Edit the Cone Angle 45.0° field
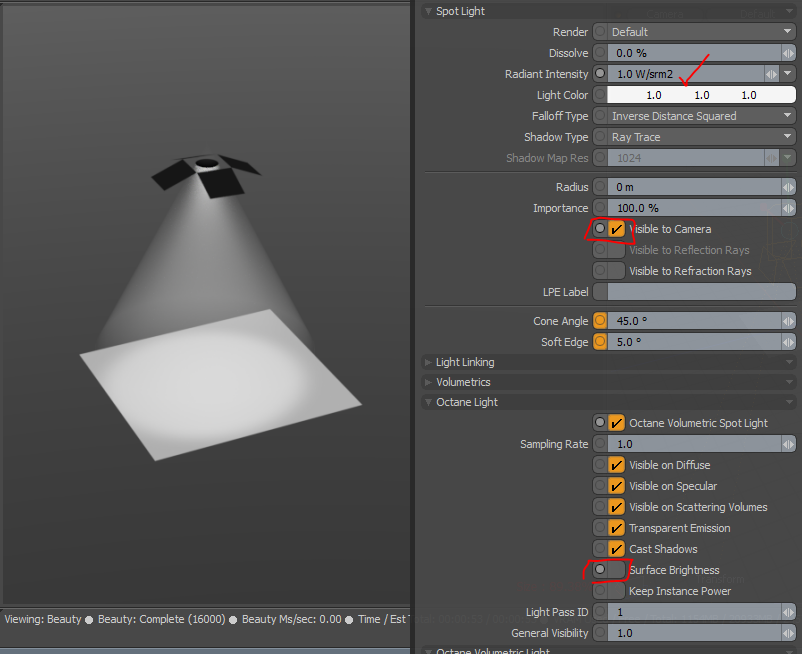This screenshot has height=654, width=802. click(x=694, y=321)
